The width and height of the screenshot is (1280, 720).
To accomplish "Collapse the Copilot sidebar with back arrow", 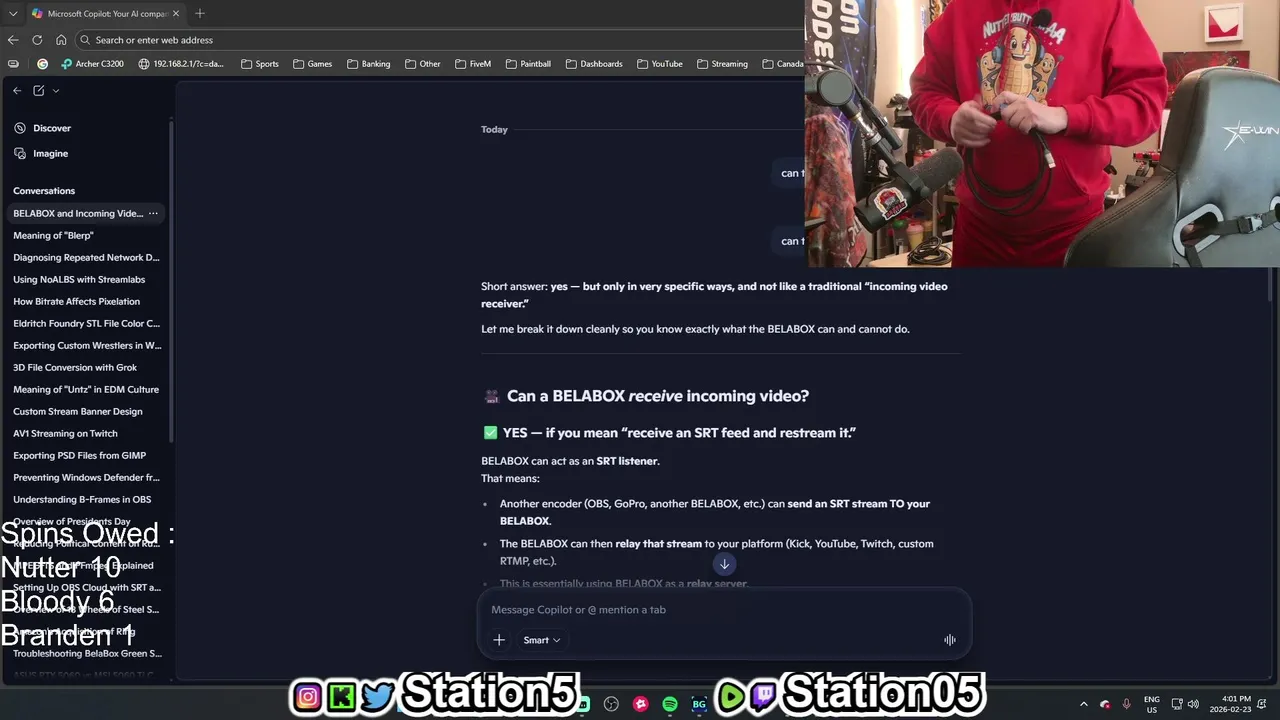I will [17, 91].
